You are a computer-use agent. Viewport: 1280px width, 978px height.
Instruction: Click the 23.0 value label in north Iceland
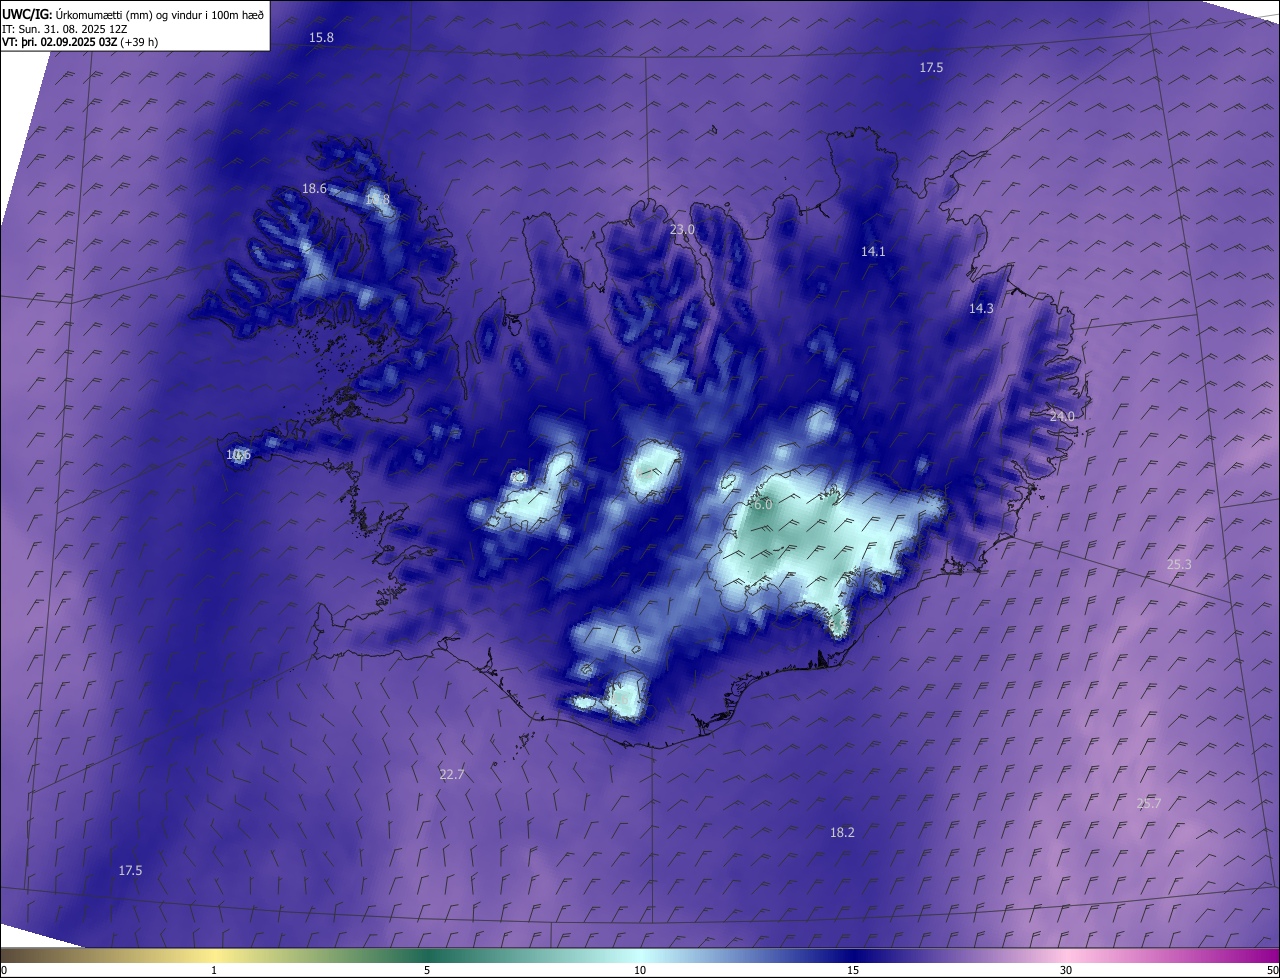tap(682, 229)
